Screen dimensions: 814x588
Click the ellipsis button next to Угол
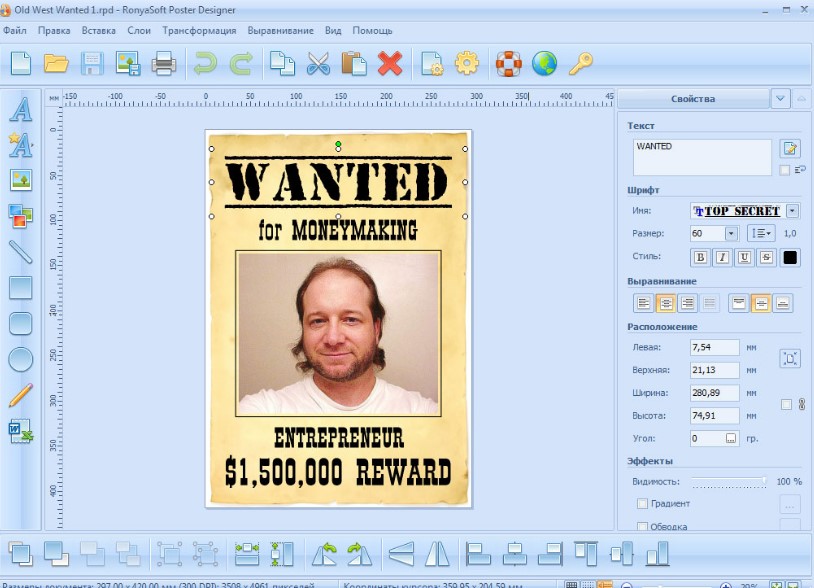(730, 439)
